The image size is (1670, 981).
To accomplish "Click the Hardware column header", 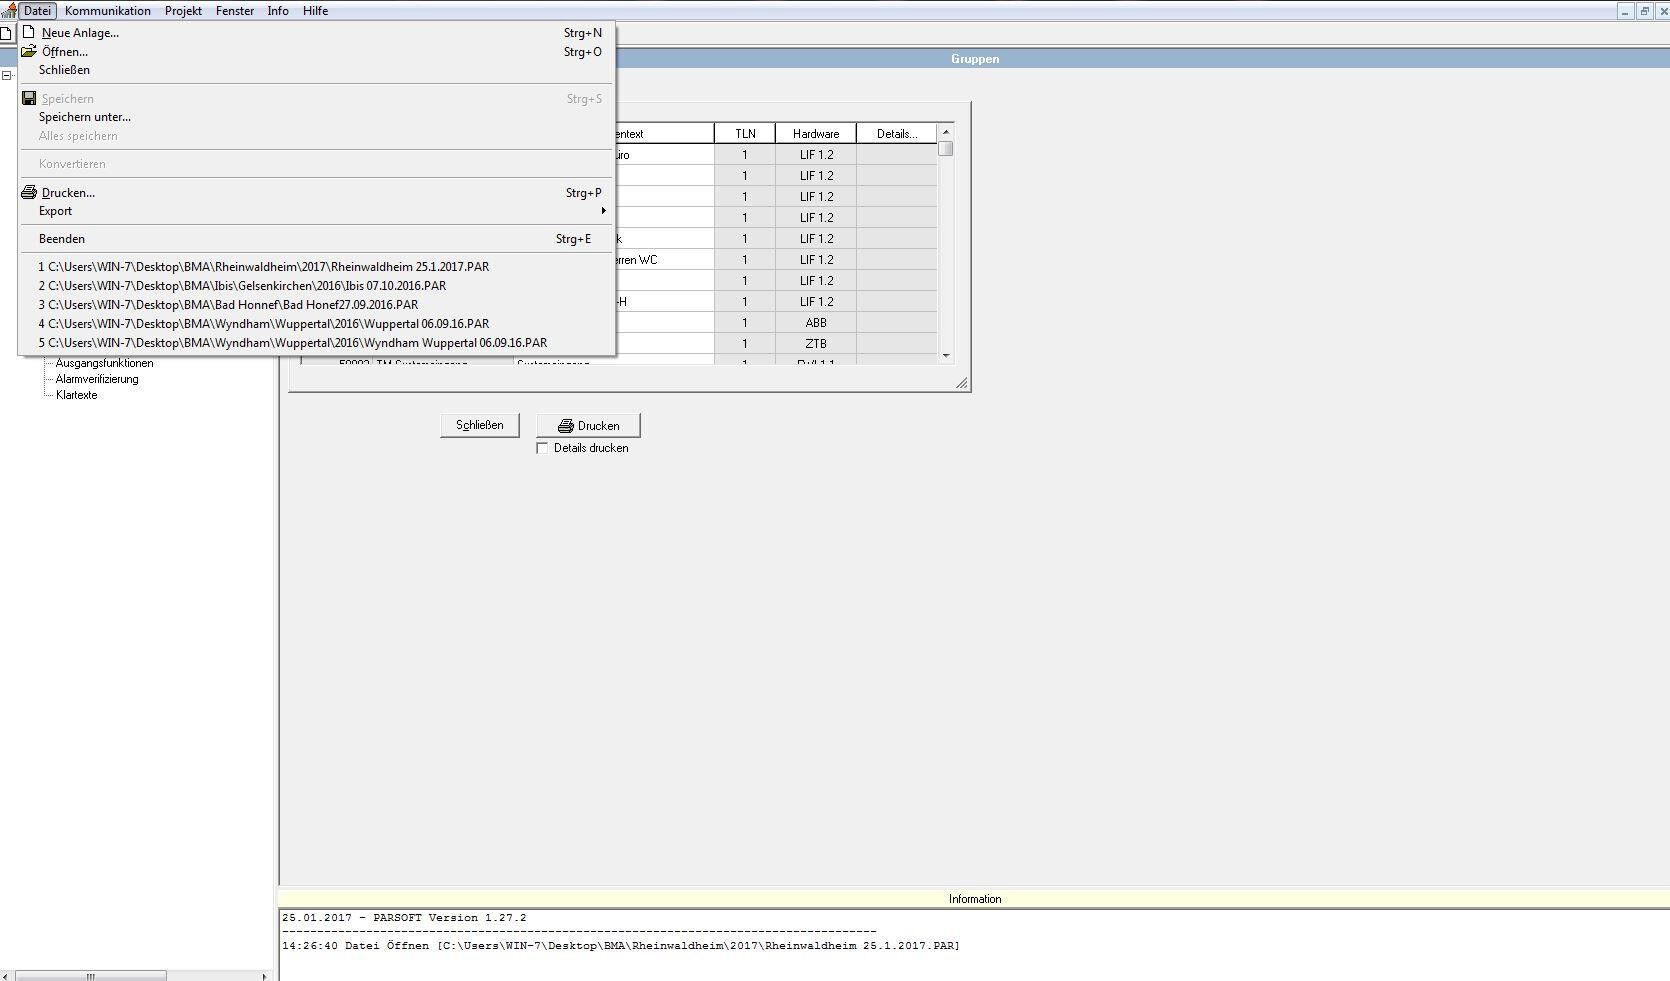I will [x=816, y=134].
